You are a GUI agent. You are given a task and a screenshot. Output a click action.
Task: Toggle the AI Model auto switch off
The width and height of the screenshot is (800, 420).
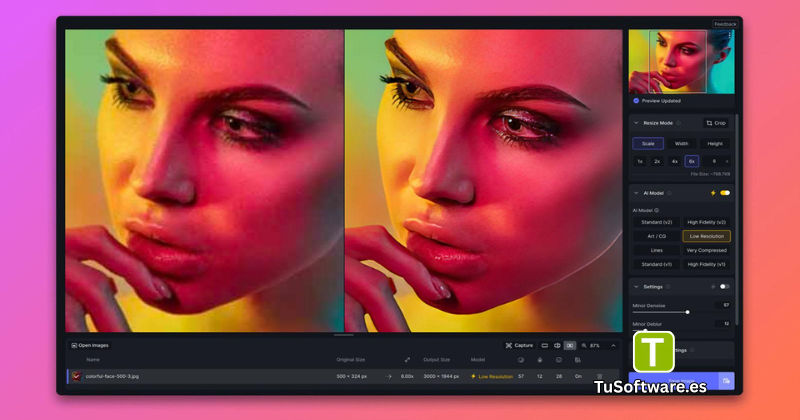(x=725, y=193)
